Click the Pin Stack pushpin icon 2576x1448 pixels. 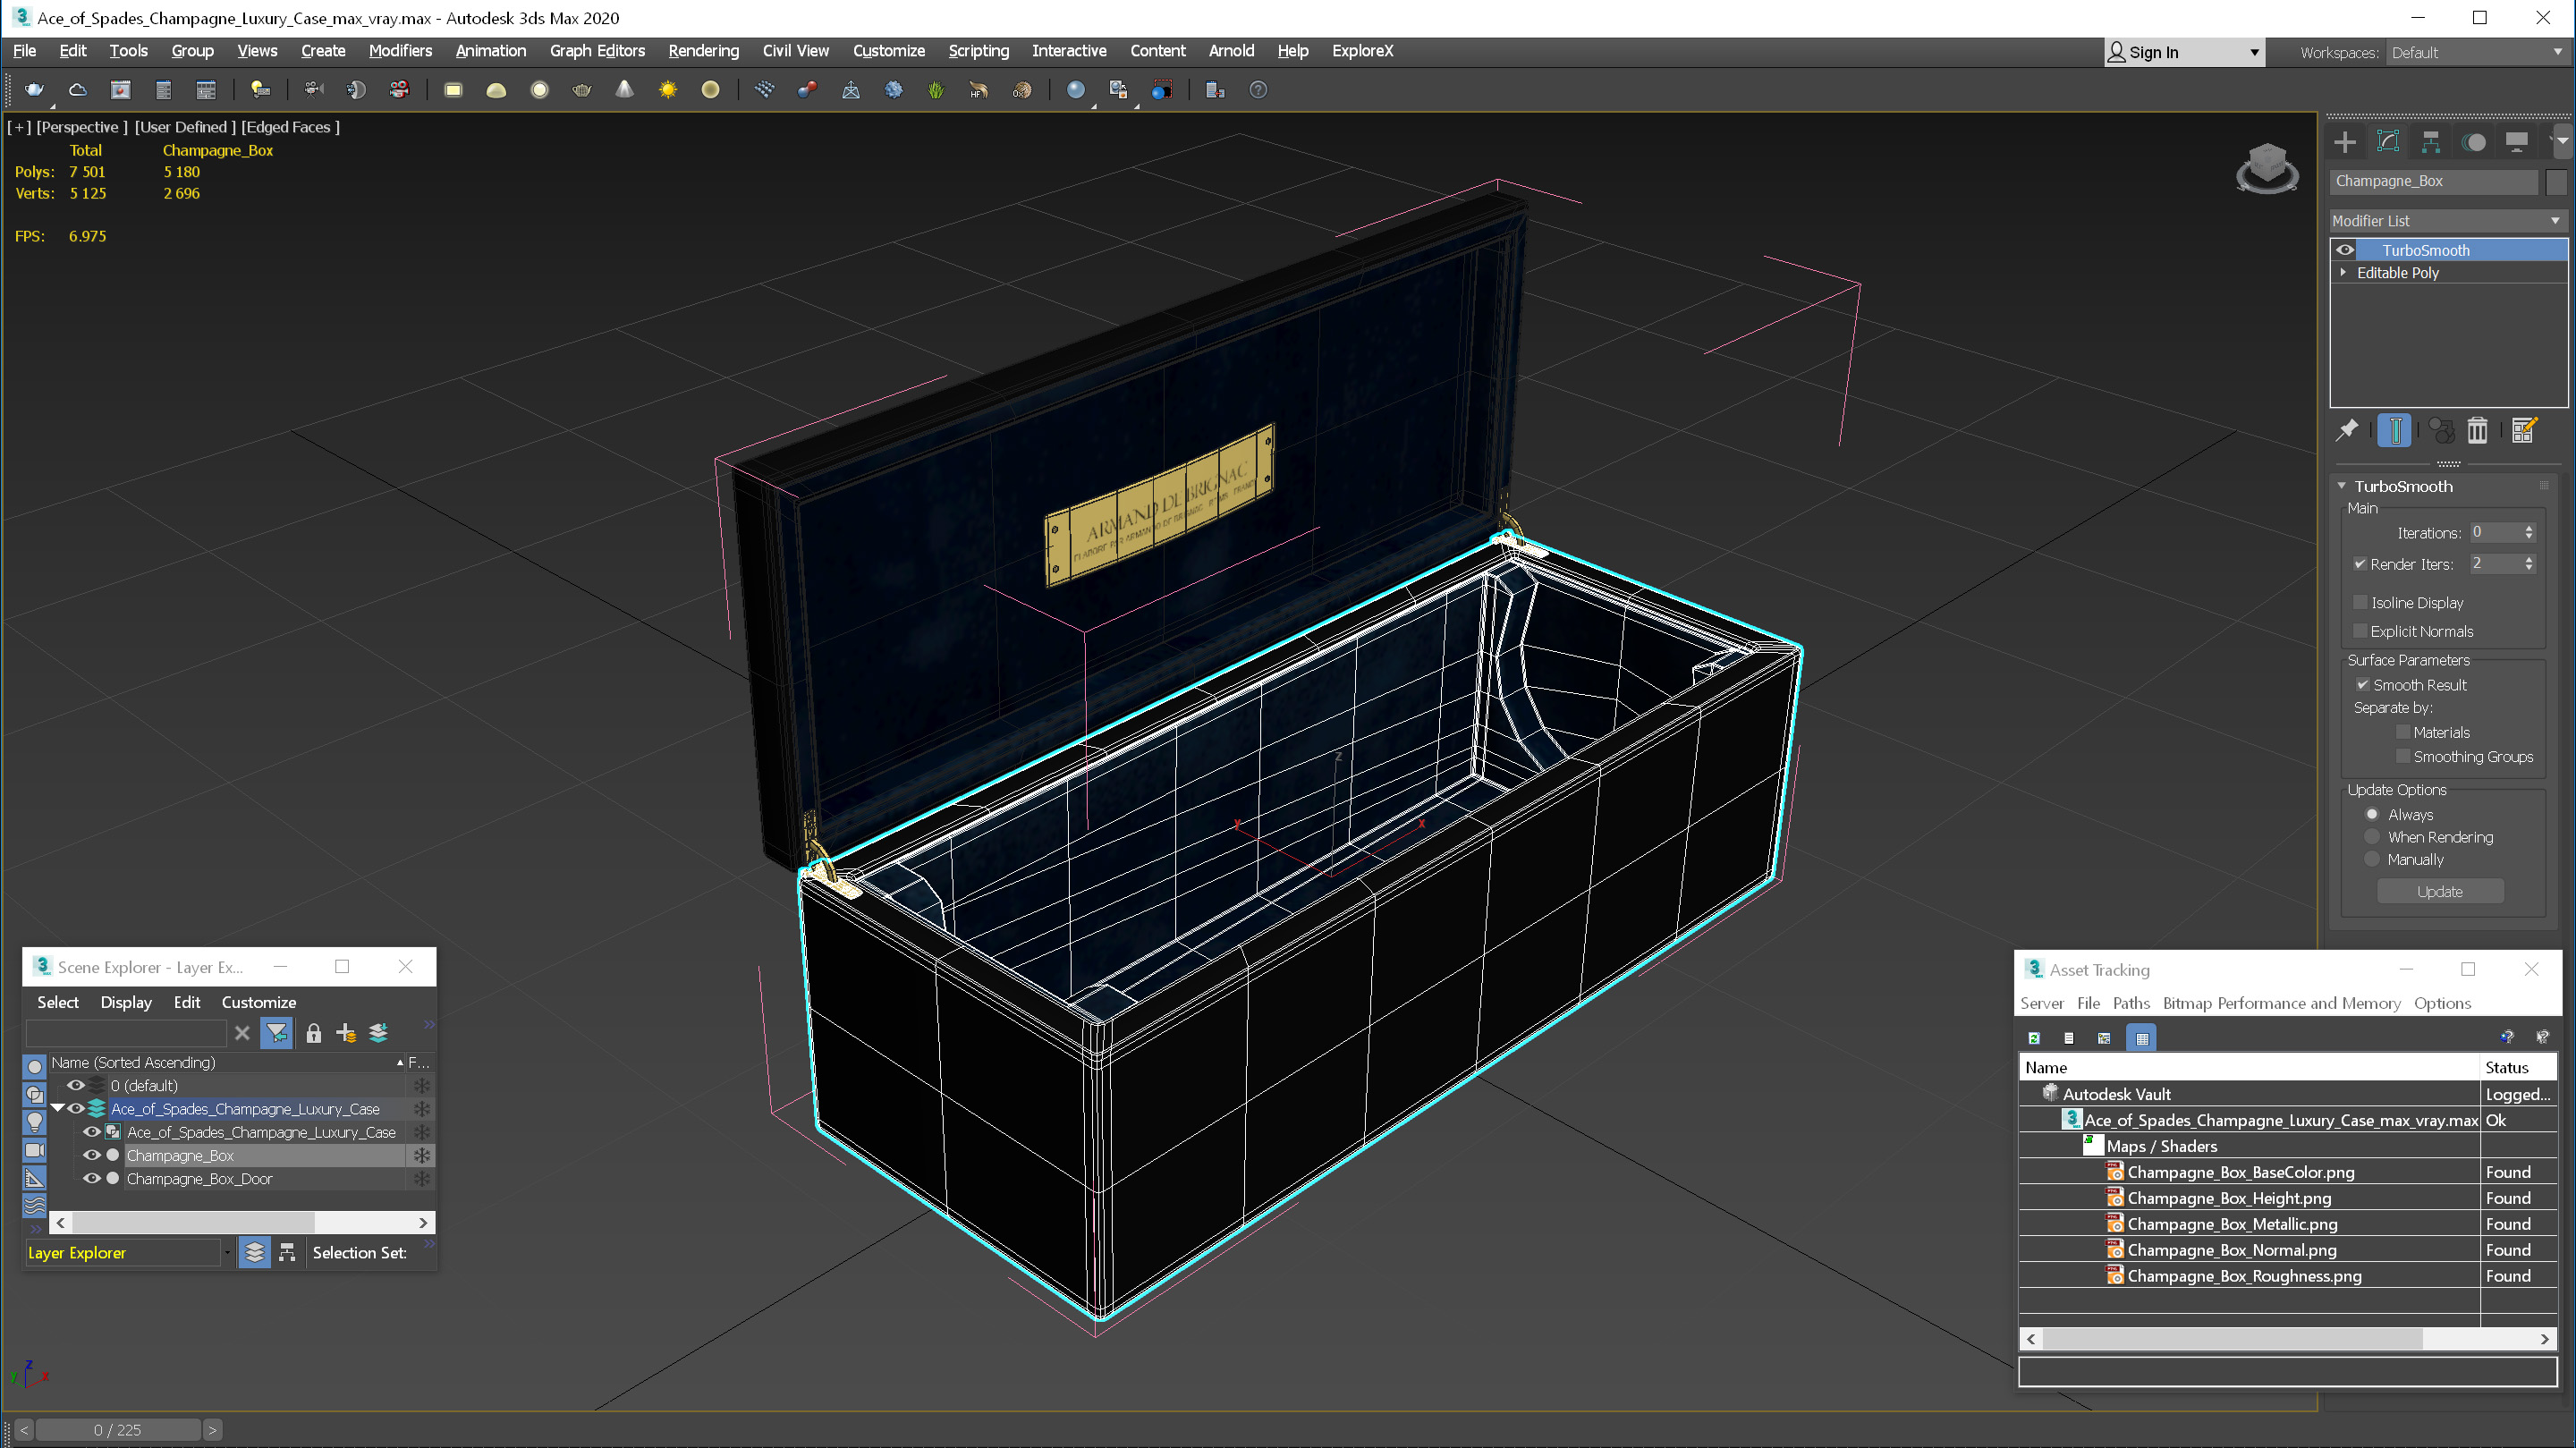click(x=2347, y=430)
